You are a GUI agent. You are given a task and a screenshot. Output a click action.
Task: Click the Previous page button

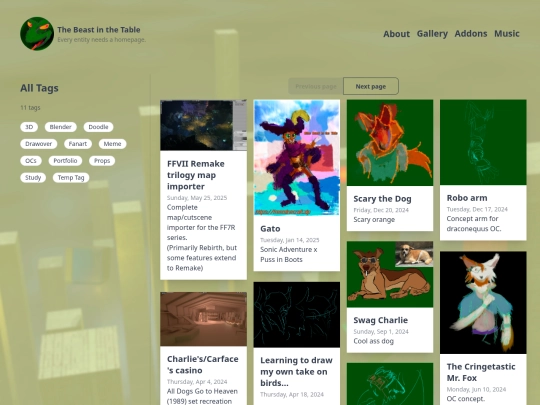tap(316, 86)
